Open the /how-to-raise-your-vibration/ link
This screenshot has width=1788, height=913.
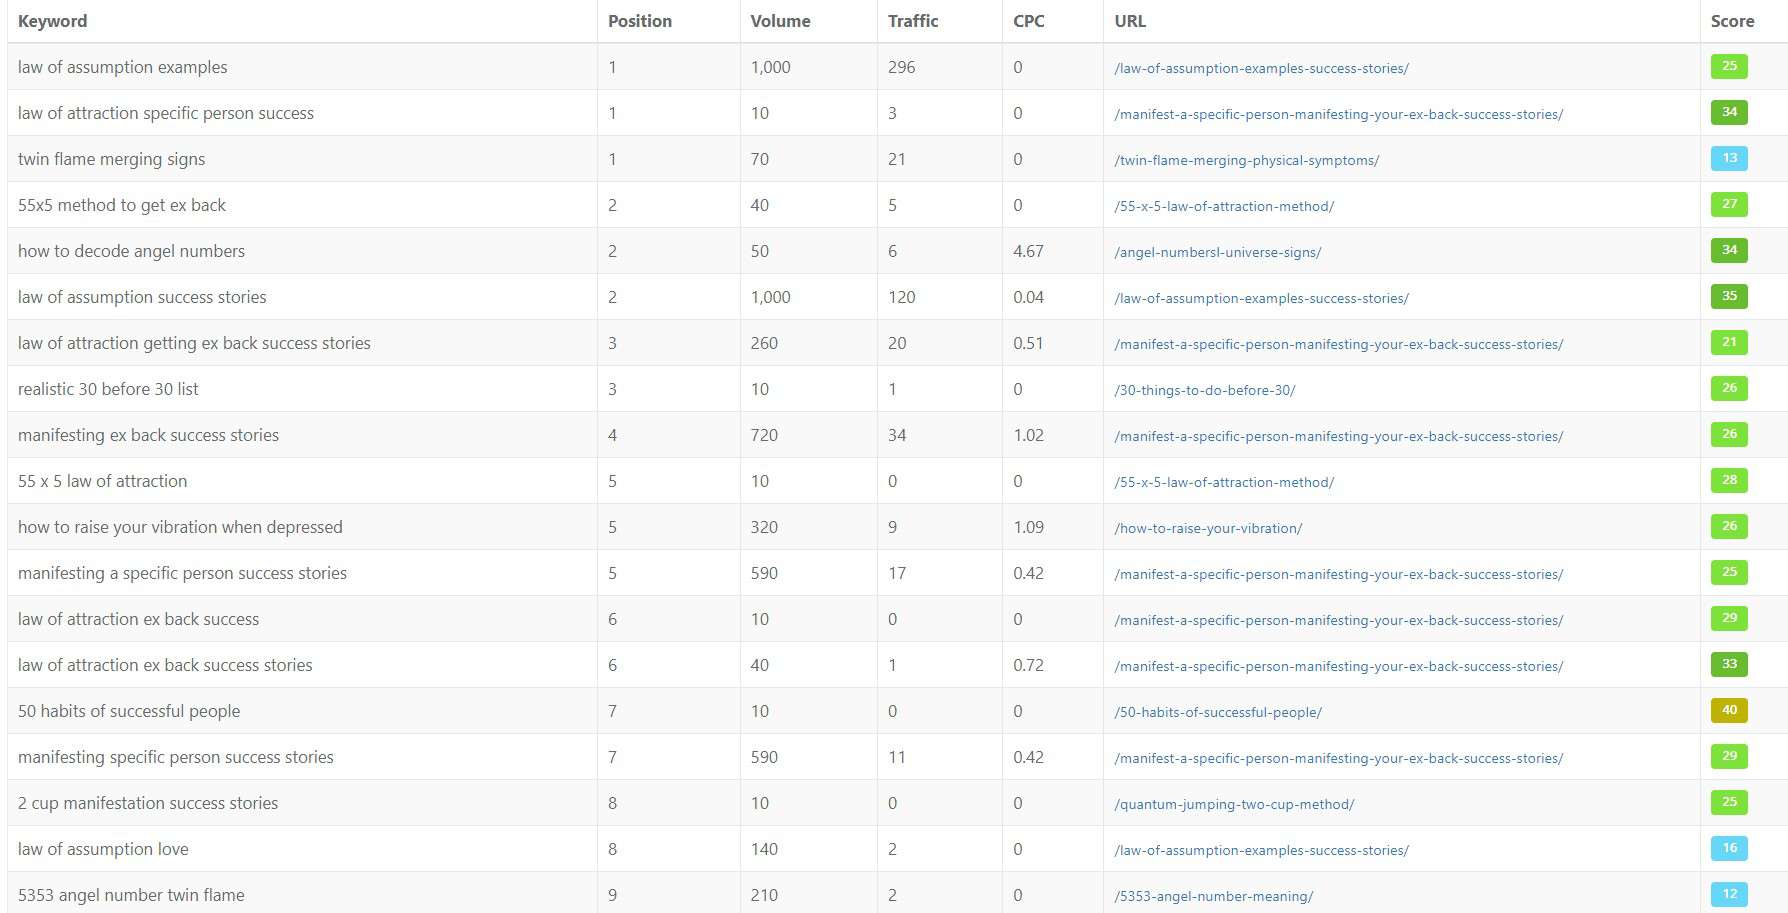pyautogui.click(x=1208, y=528)
